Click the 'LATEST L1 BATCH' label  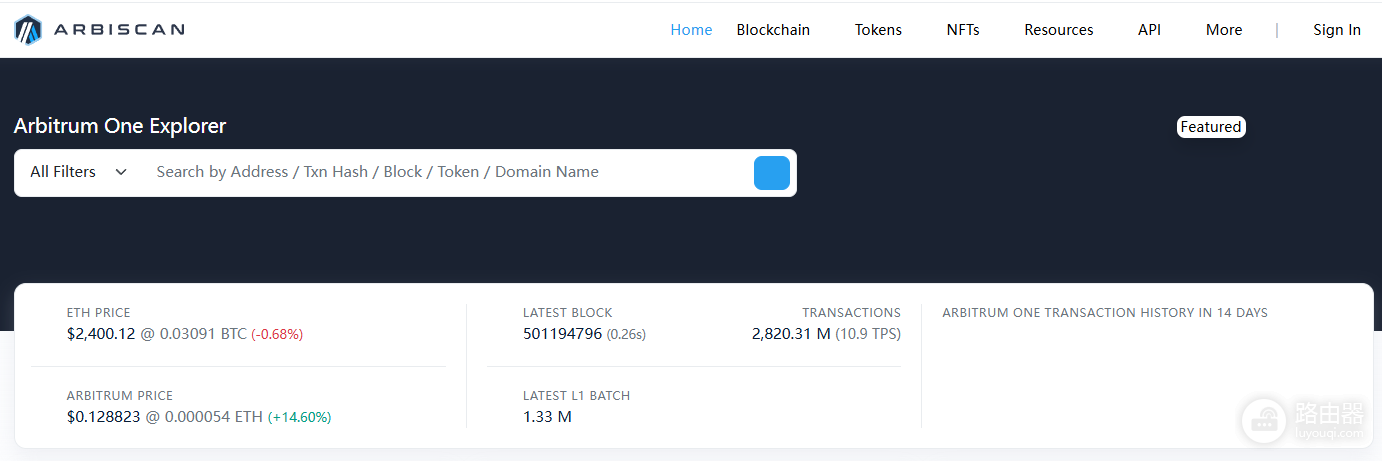577,396
